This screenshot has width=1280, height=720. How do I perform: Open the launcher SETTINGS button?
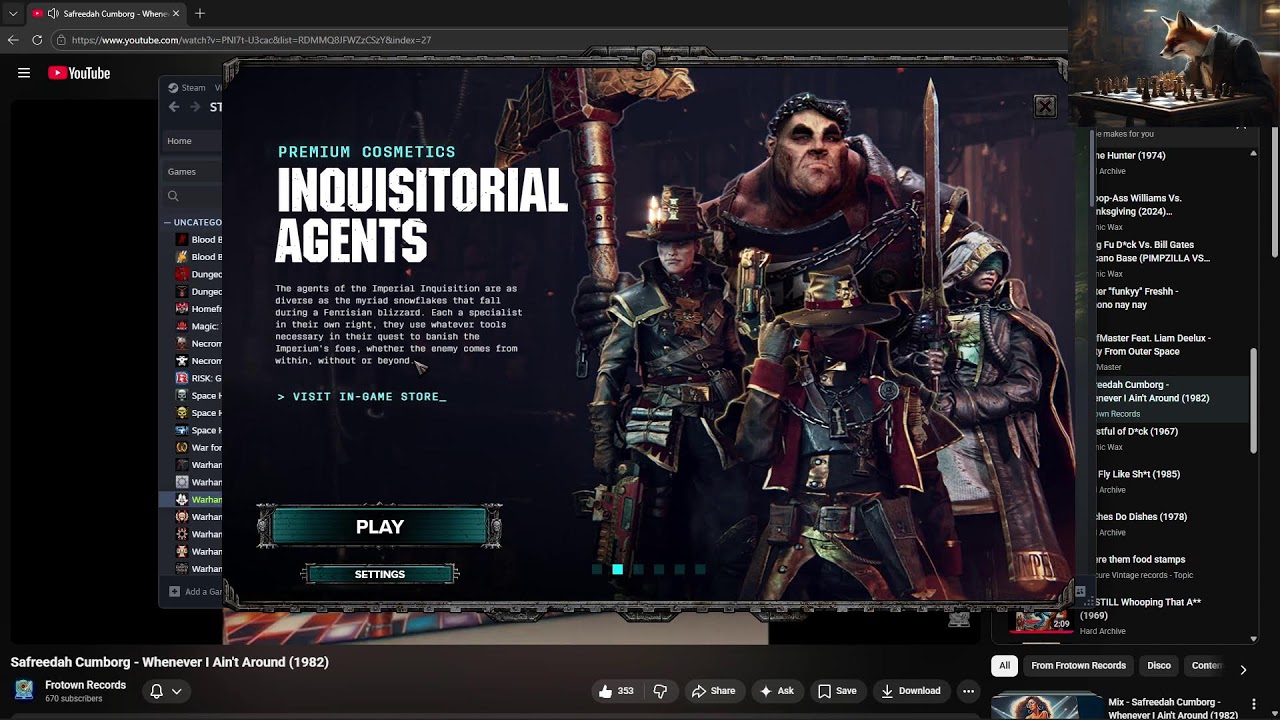pyautogui.click(x=380, y=574)
